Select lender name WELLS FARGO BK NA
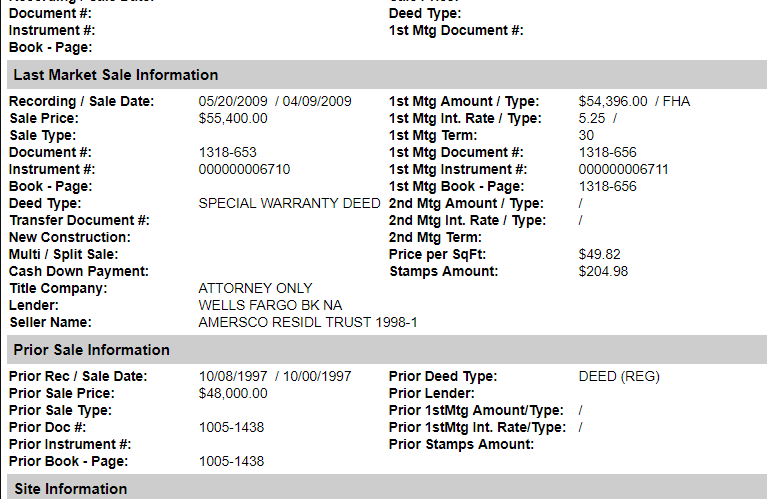The width and height of the screenshot is (767, 499). pos(270,305)
